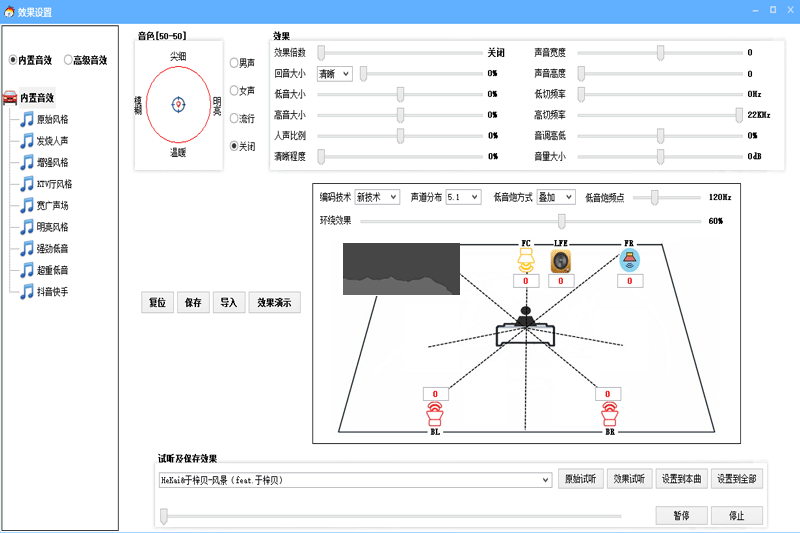
Task: Open the 回音大小 type dropdown showing 清晰
Action: coord(334,74)
